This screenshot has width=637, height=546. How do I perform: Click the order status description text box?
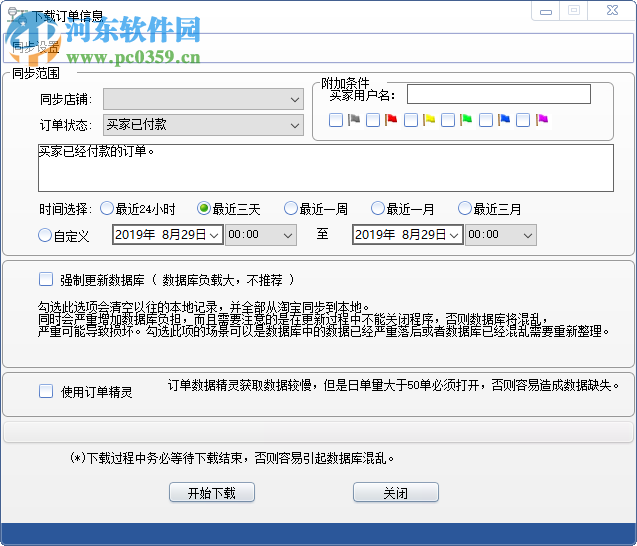pos(326,168)
